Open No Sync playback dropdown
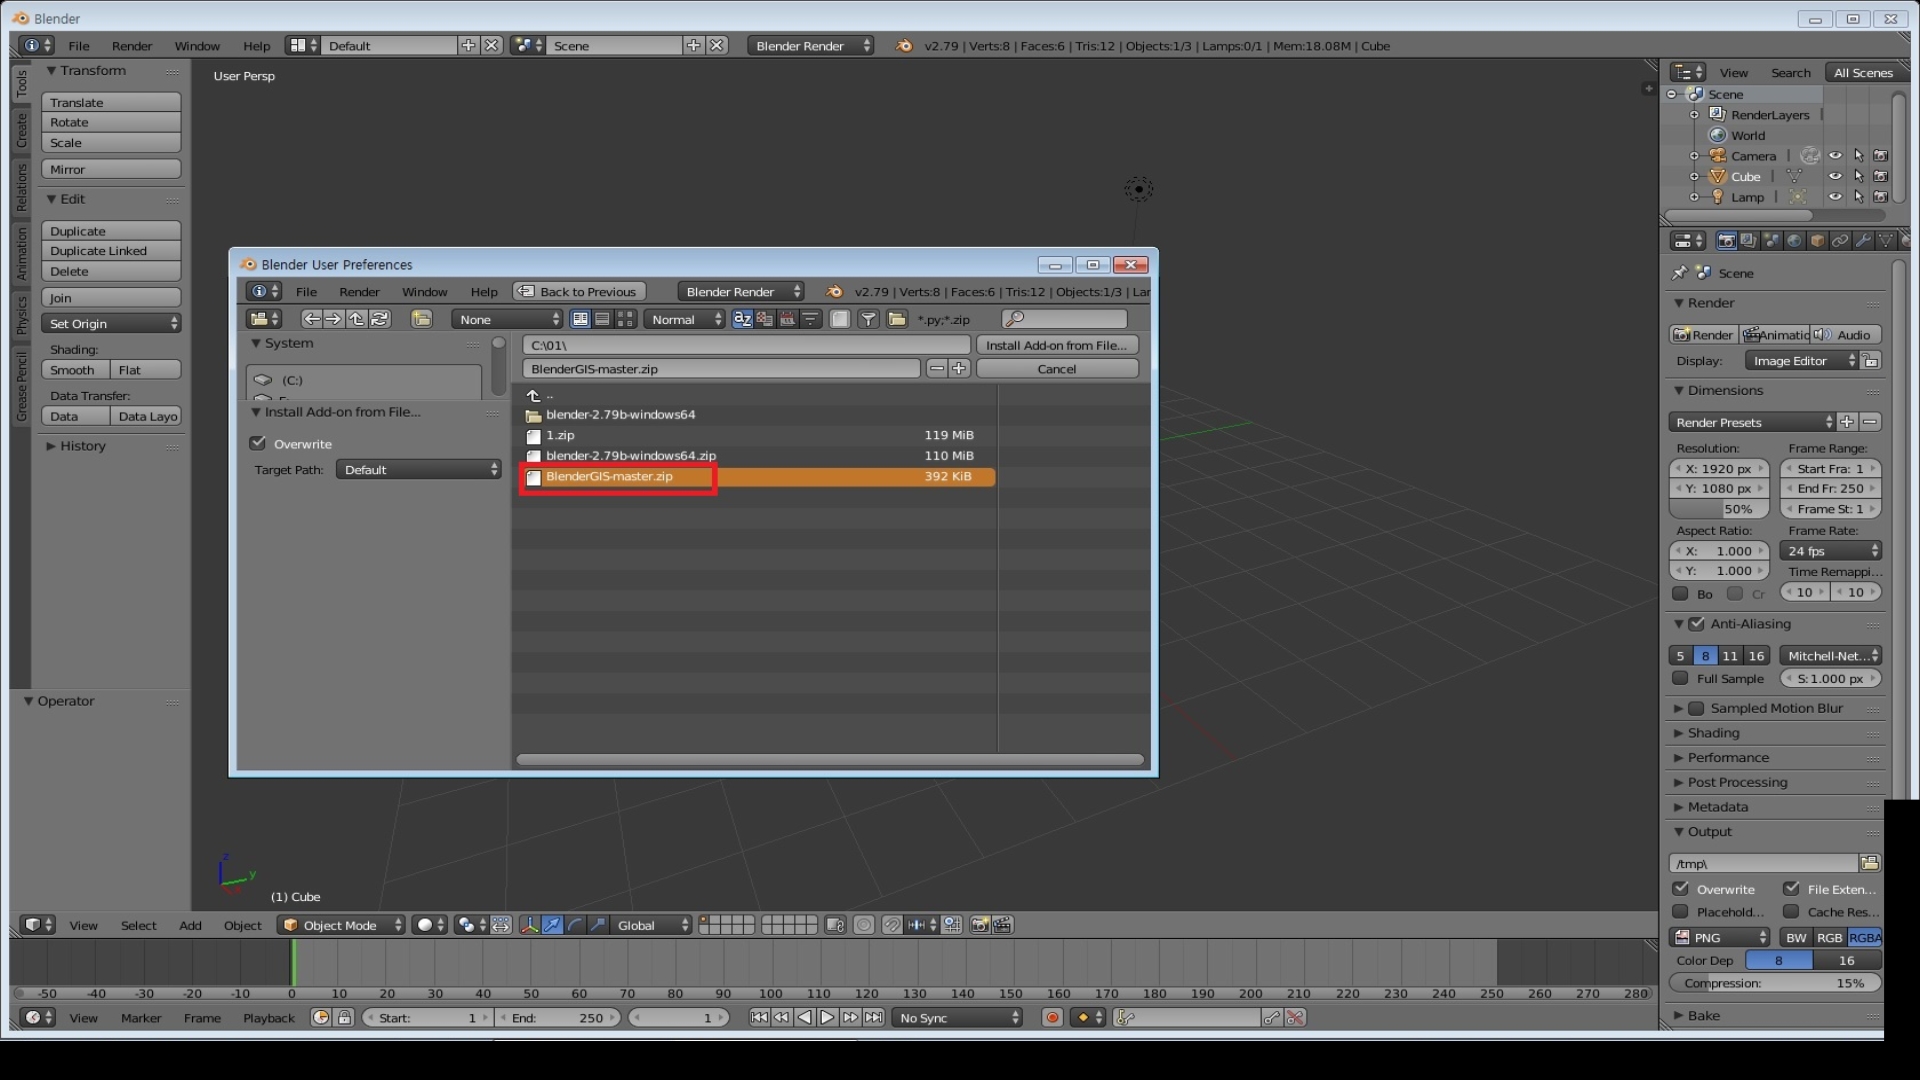Viewport: 1920px width, 1080px height. pos(959,1018)
